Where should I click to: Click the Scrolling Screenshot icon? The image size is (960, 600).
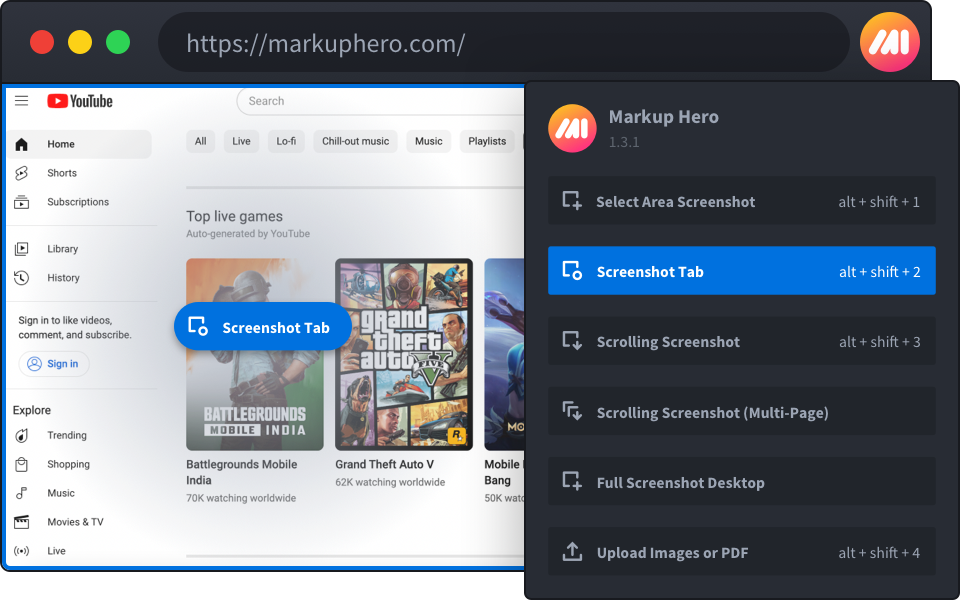tap(572, 341)
